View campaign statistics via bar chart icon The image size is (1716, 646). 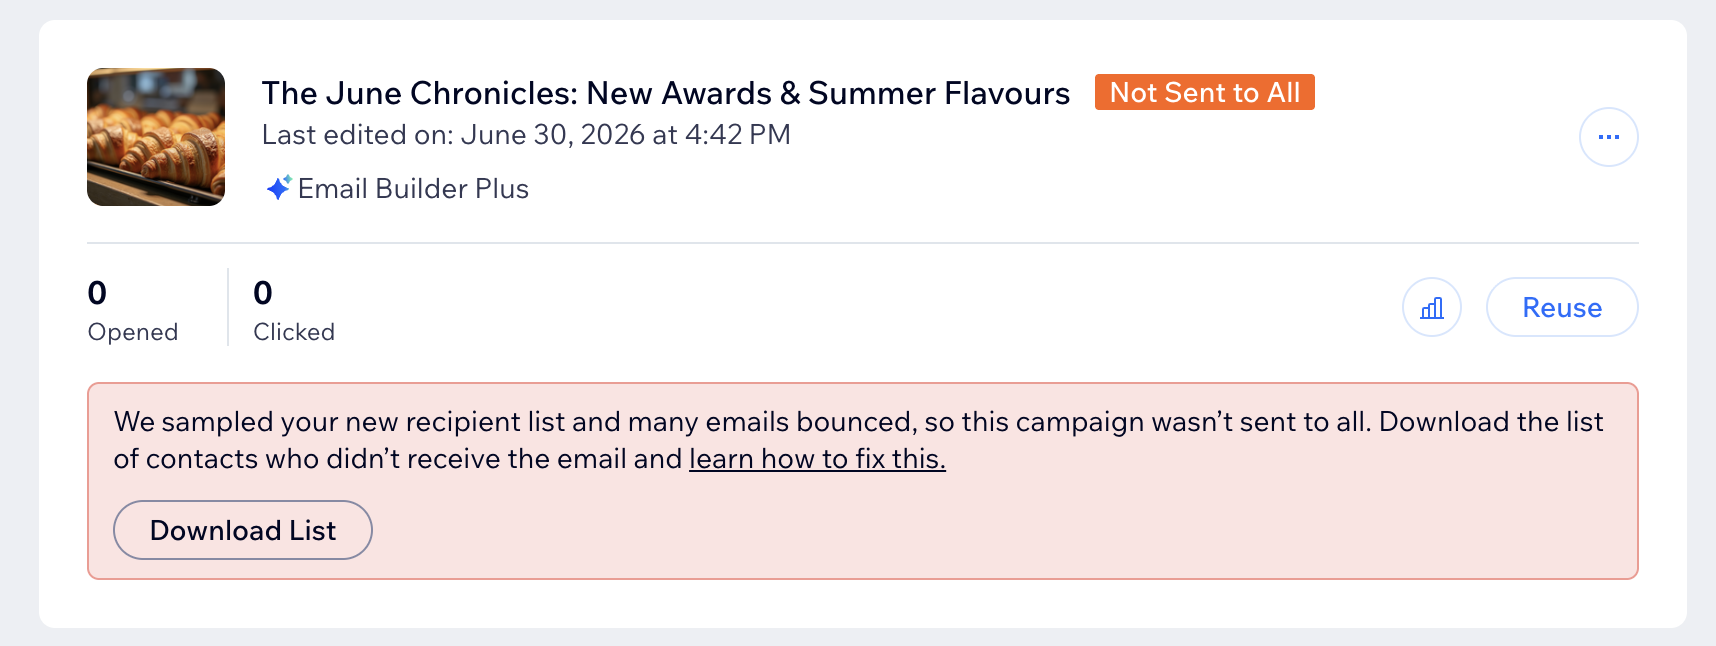pyautogui.click(x=1432, y=307)
